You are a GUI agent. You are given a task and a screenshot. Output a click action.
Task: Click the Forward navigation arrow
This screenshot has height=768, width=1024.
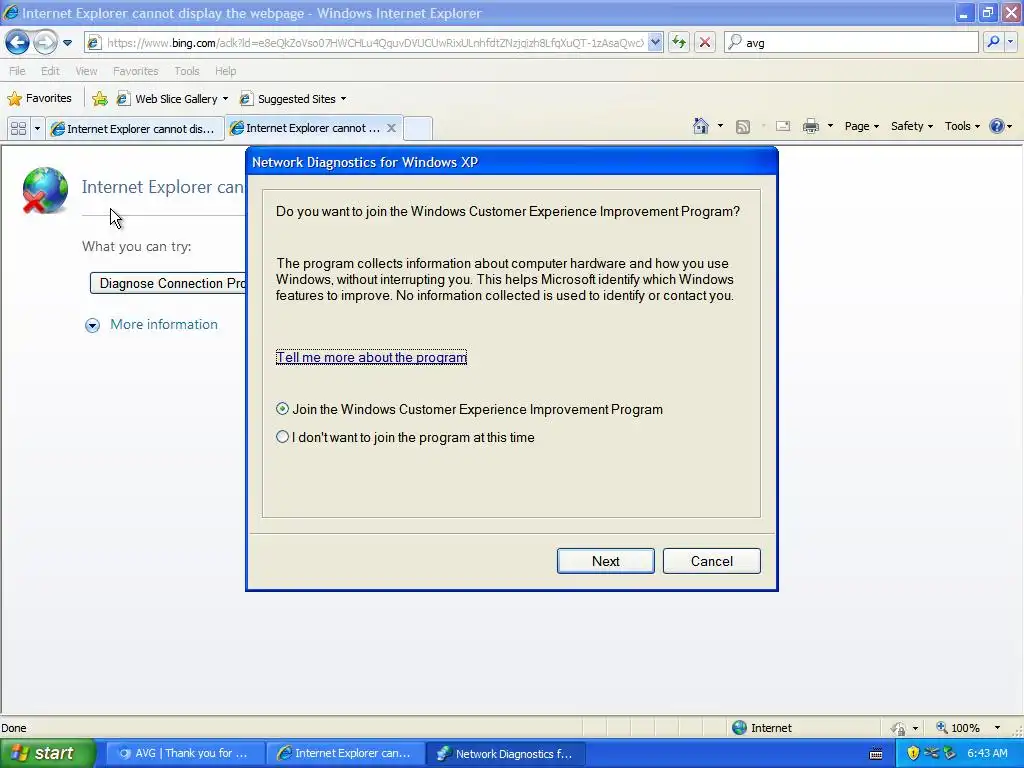pos(45,43)
